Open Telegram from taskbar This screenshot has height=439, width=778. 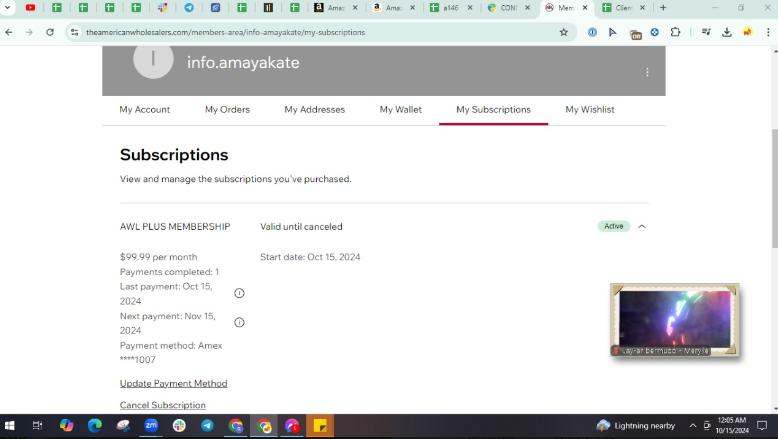(x=207, y=426)
